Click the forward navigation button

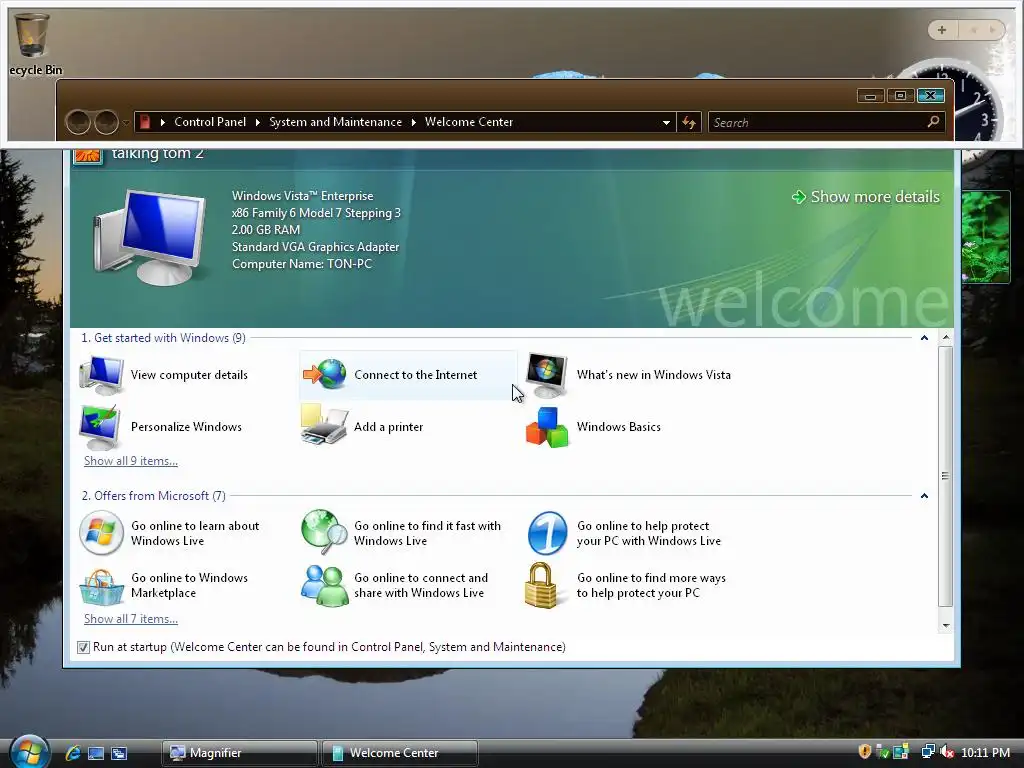tap(106, 122)
